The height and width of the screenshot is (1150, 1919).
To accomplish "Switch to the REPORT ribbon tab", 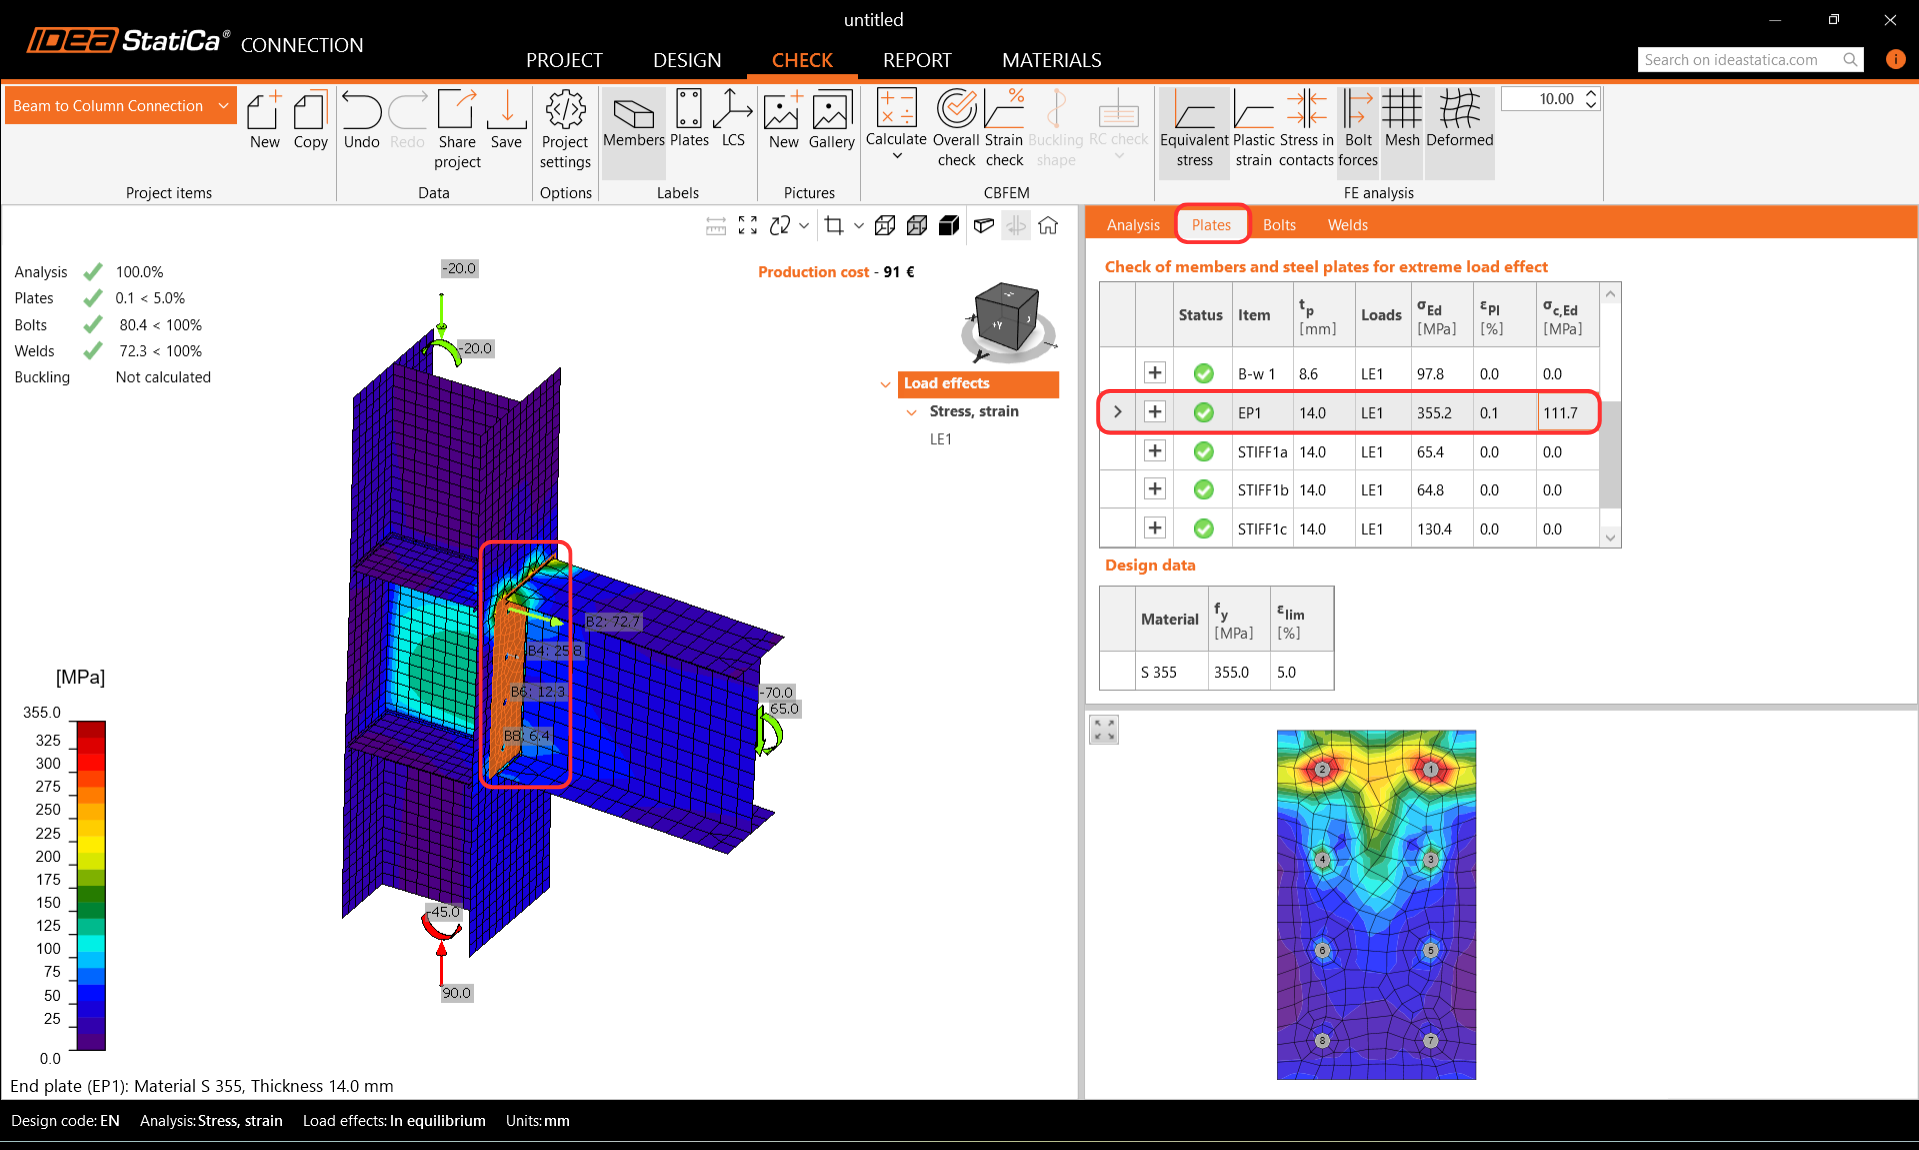I will click(917, 60).
